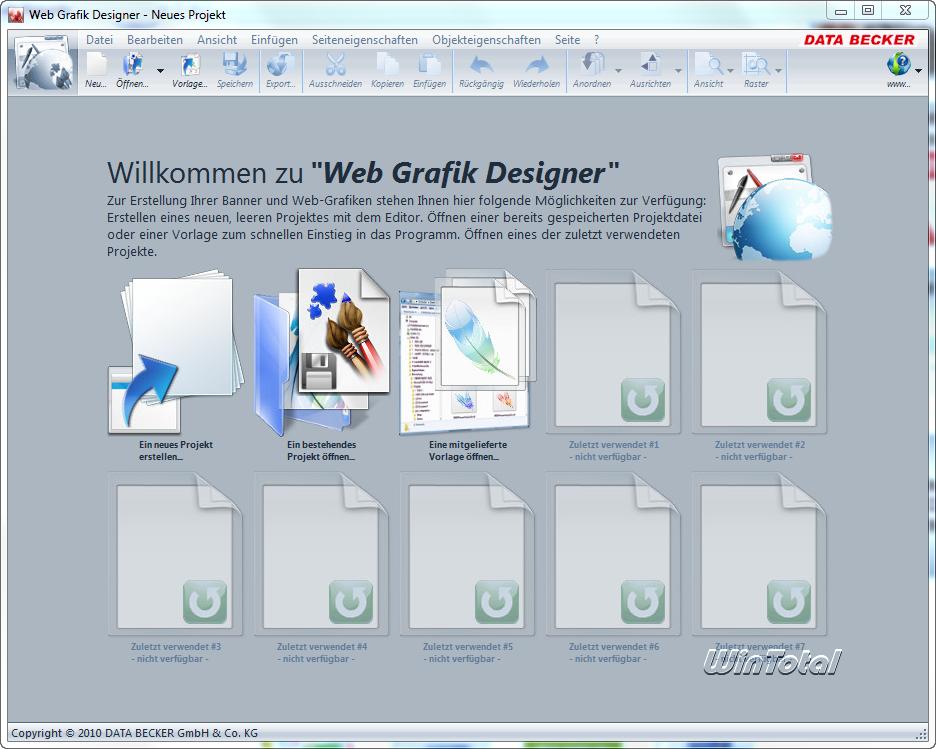936x749 pixels.
Task: Click the app icon in title bar
Action: 17,14
